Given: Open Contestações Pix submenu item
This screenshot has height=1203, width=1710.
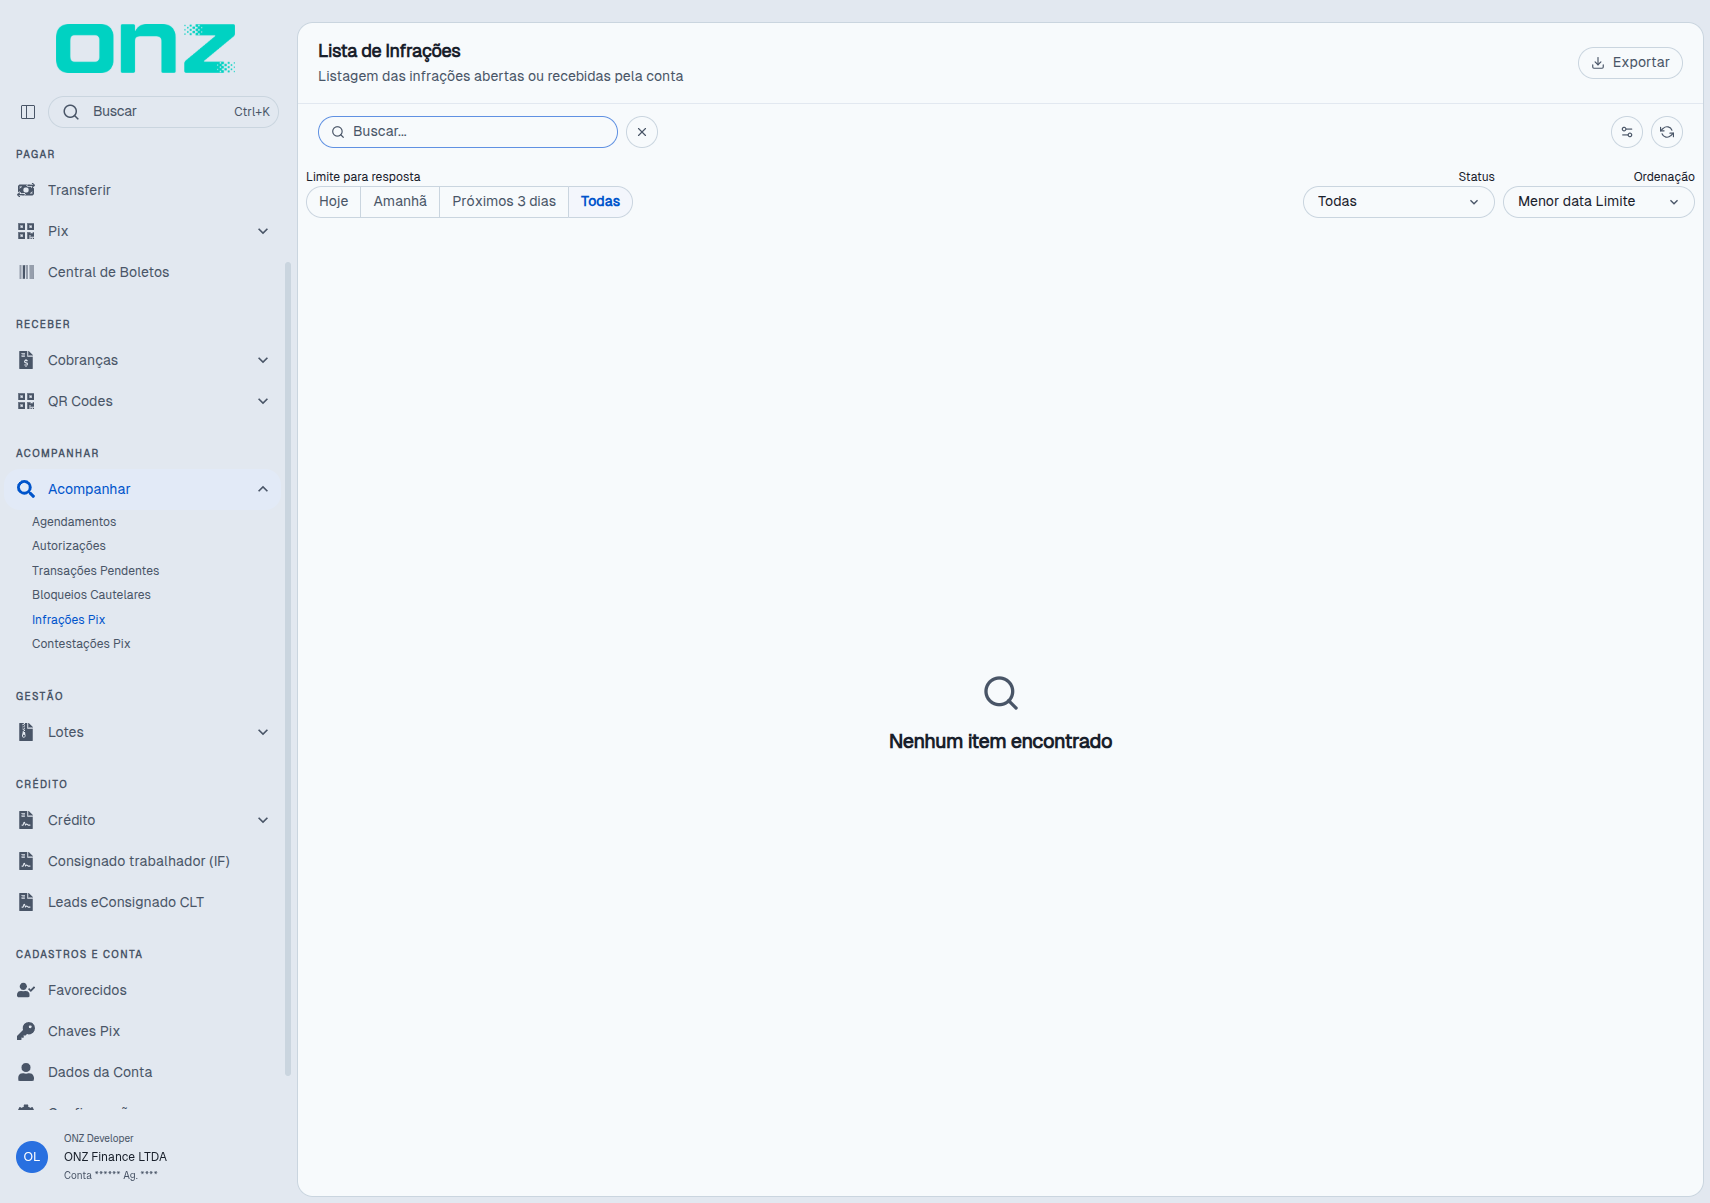Looking at the screenshot, I should coord(81,644).
